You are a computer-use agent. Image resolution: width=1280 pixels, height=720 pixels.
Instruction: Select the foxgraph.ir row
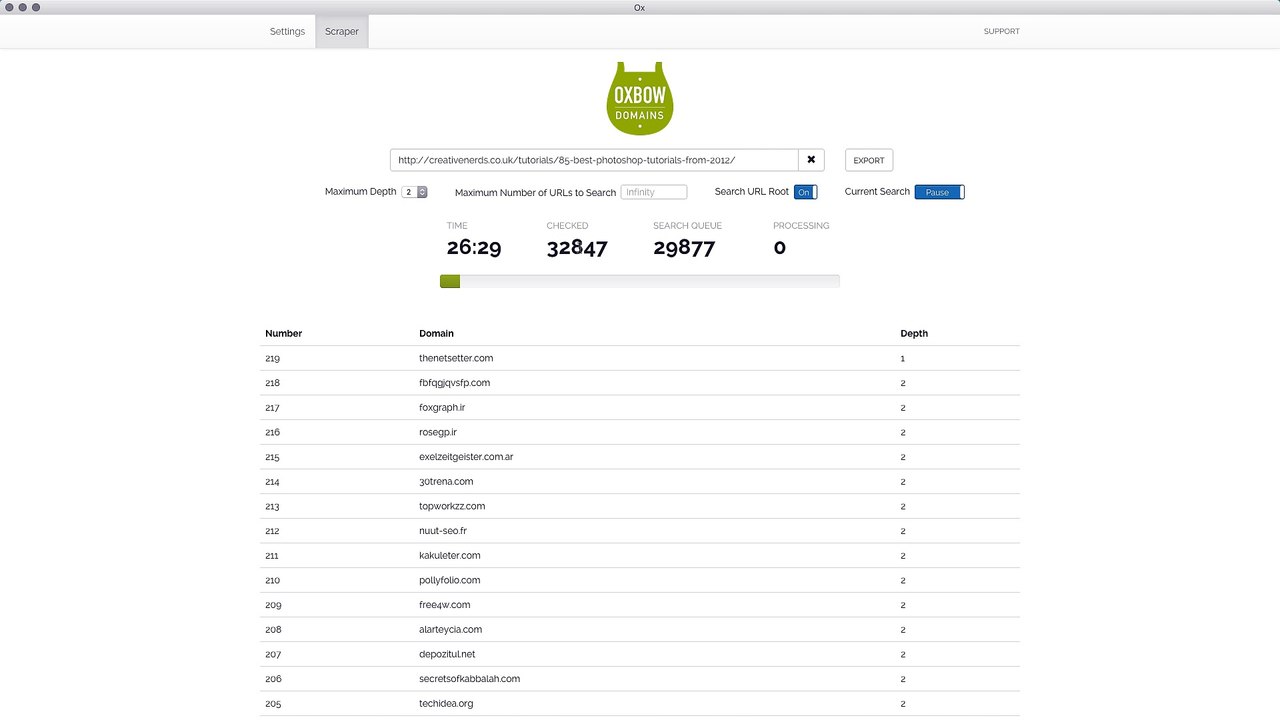[x=640, y=408]
